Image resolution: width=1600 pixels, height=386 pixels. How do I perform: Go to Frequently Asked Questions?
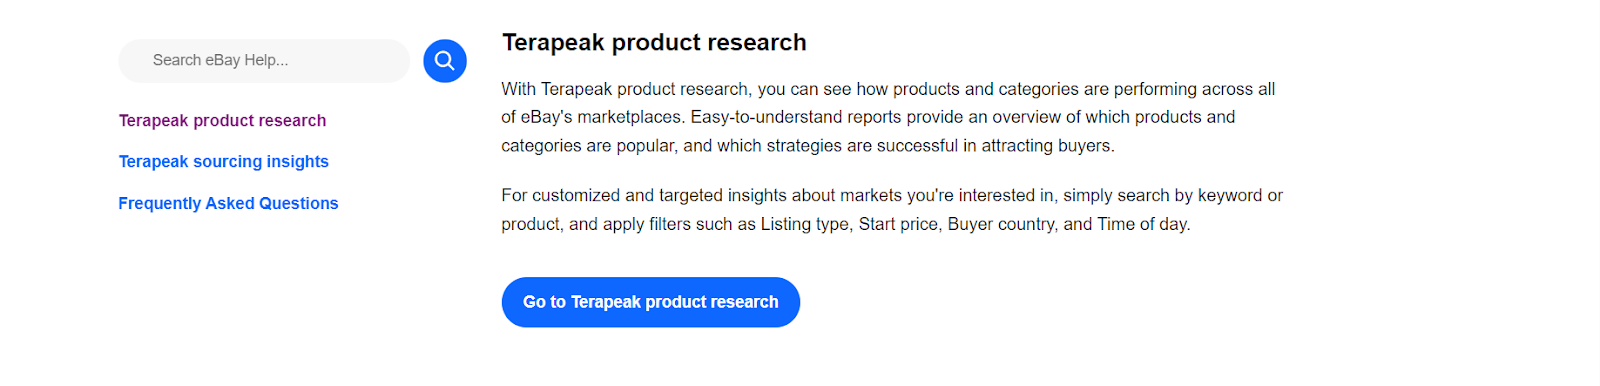pyautogui.click(x=228, y=203)
